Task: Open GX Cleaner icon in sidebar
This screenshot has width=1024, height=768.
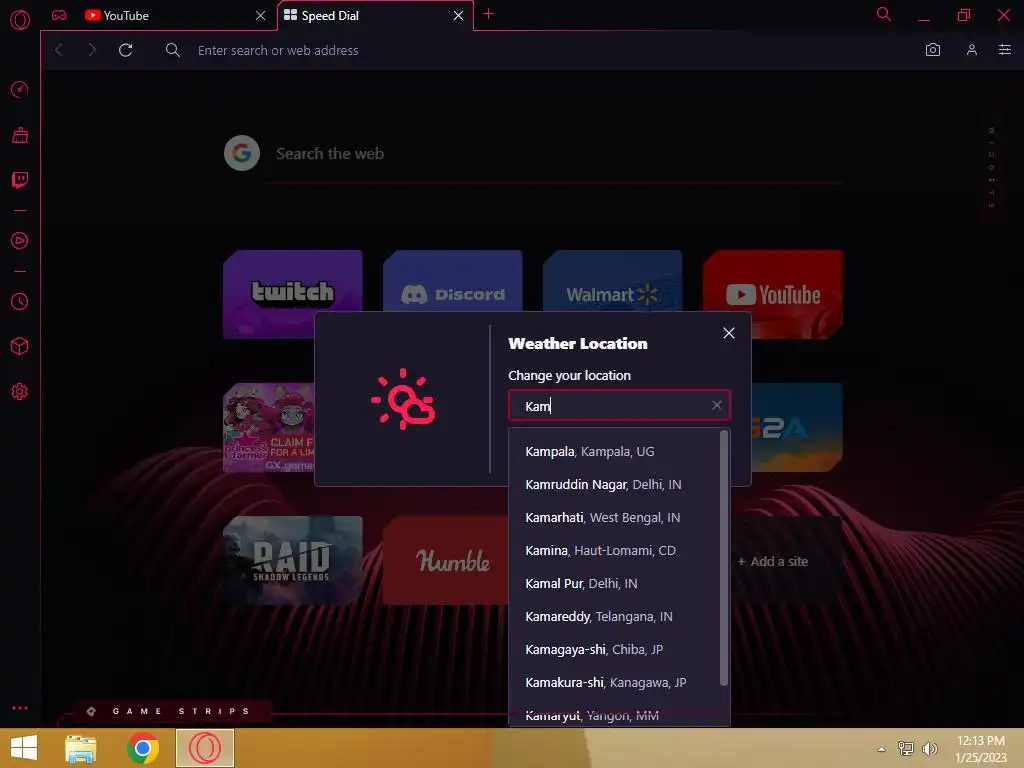Action: 20,135
